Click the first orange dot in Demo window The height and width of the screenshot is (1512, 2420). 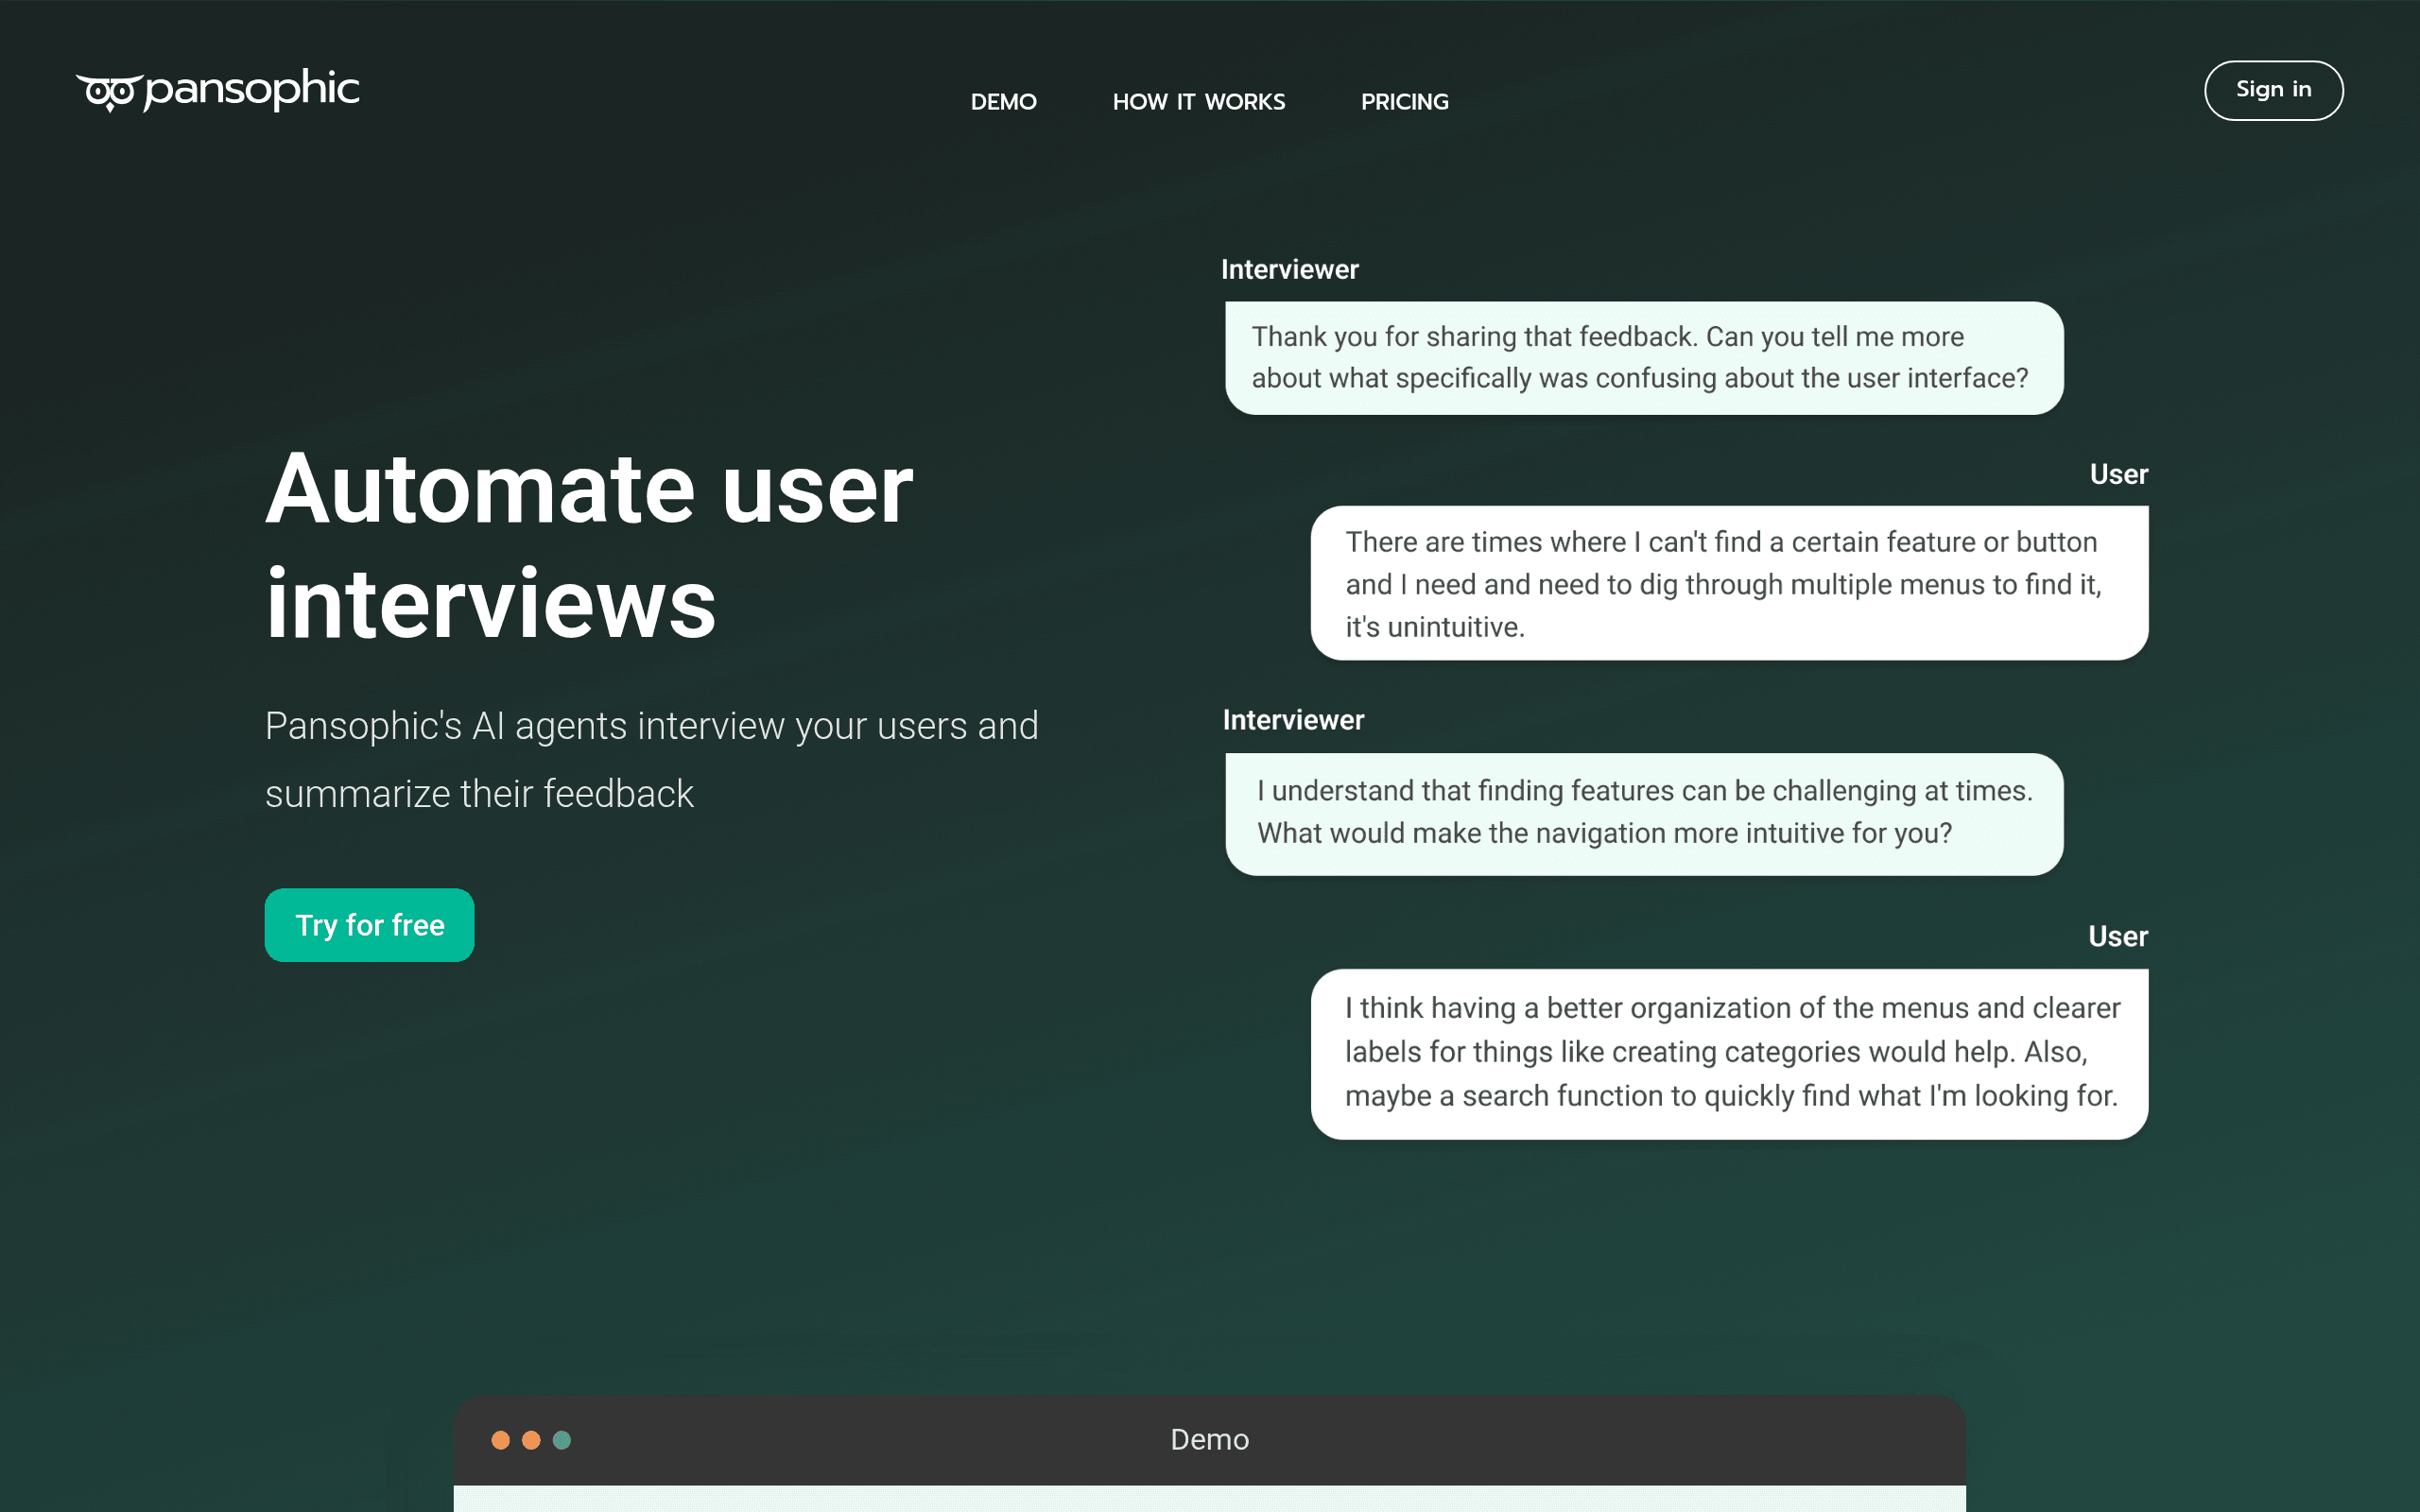pyautogui.click(x=500, y=1440)
